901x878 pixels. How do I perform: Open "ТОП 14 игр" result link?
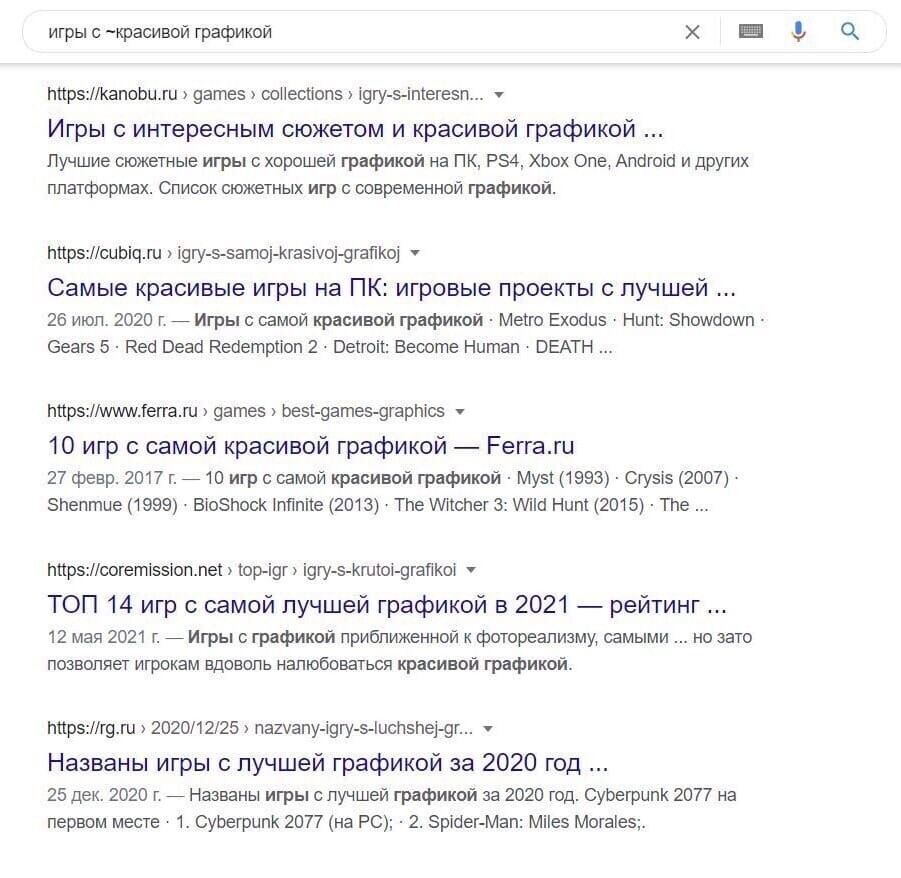[x=386, y=605]
